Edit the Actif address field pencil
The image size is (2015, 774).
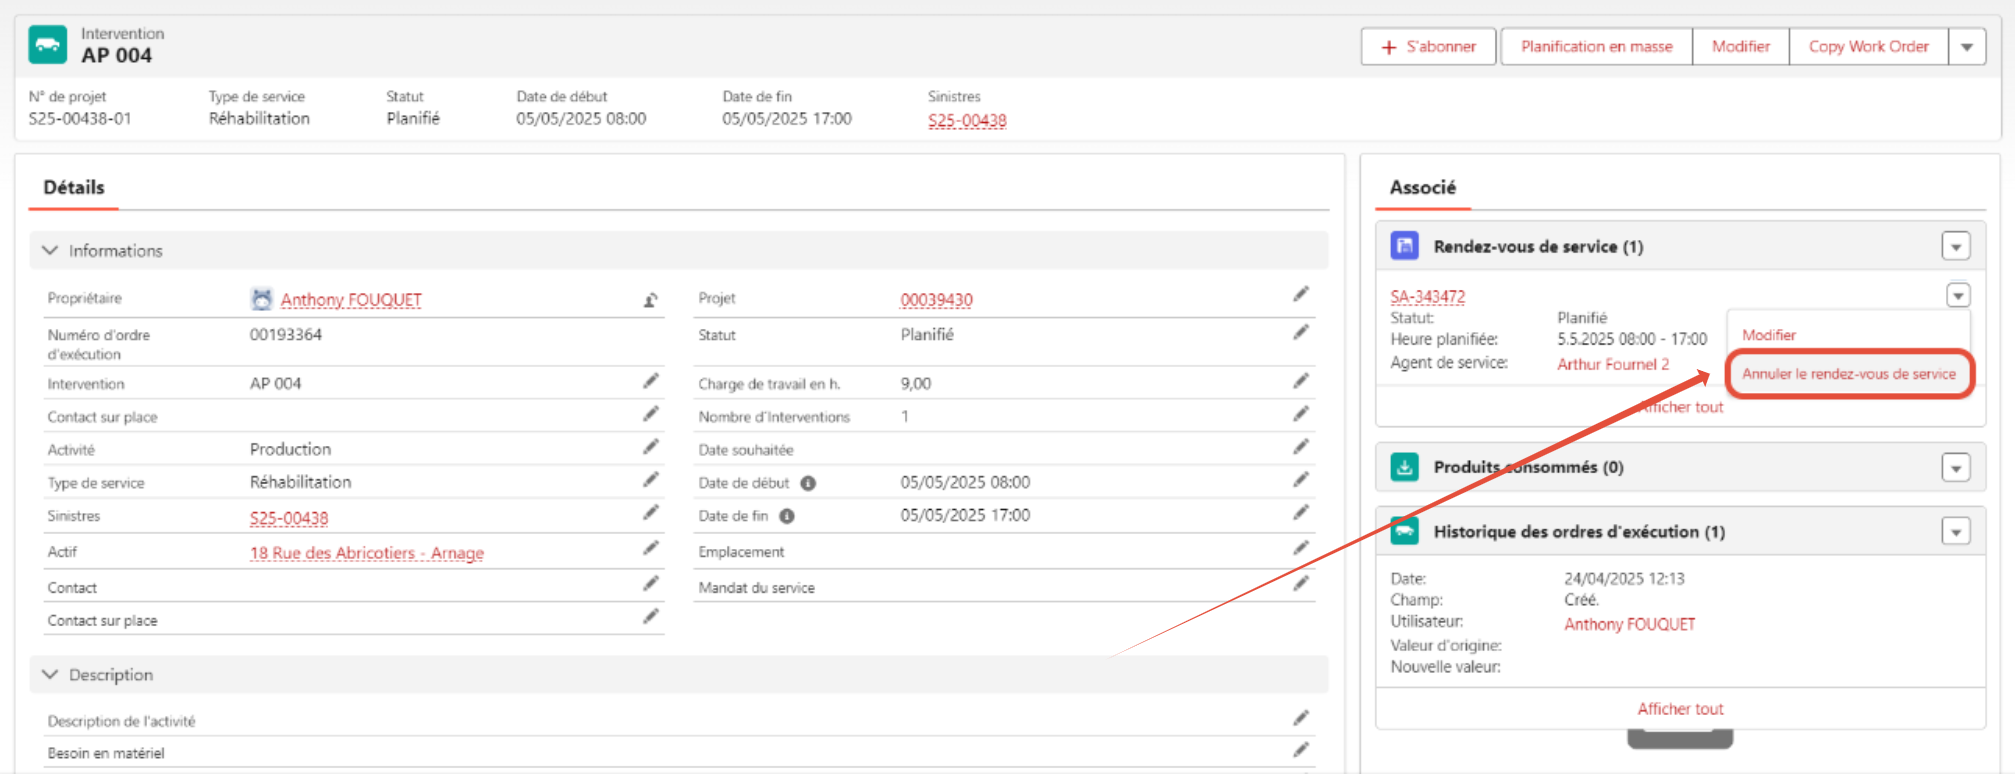tap(651, 548)
